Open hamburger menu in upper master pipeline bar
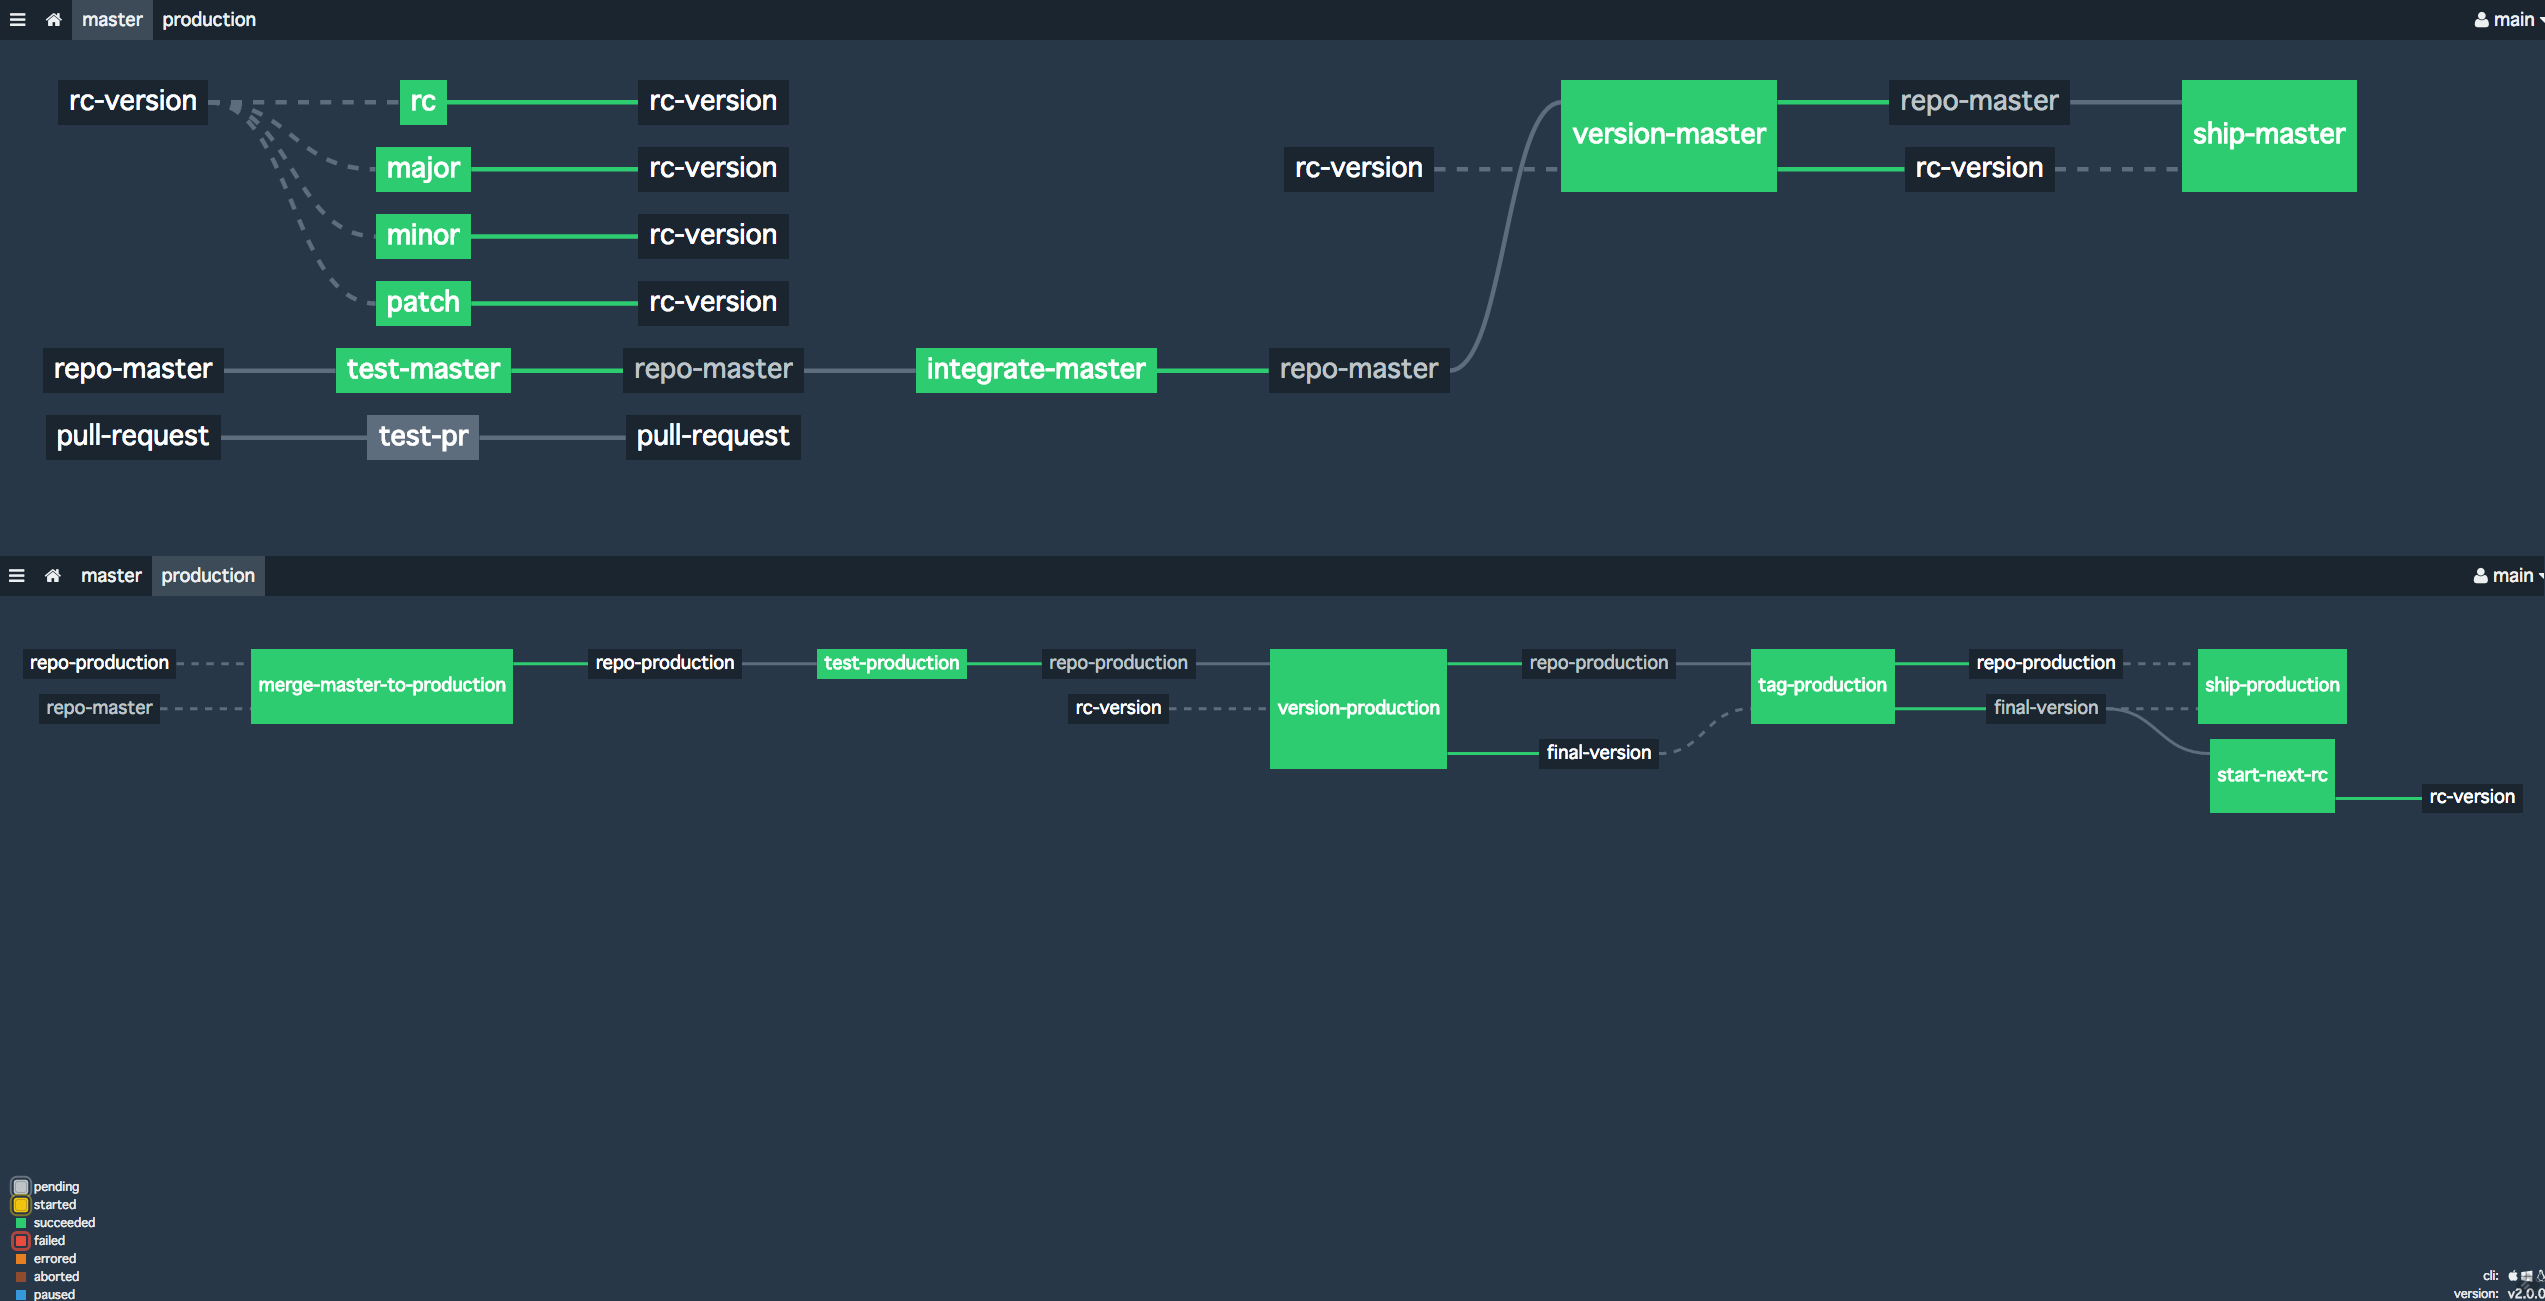 click(x=17, y=20)
